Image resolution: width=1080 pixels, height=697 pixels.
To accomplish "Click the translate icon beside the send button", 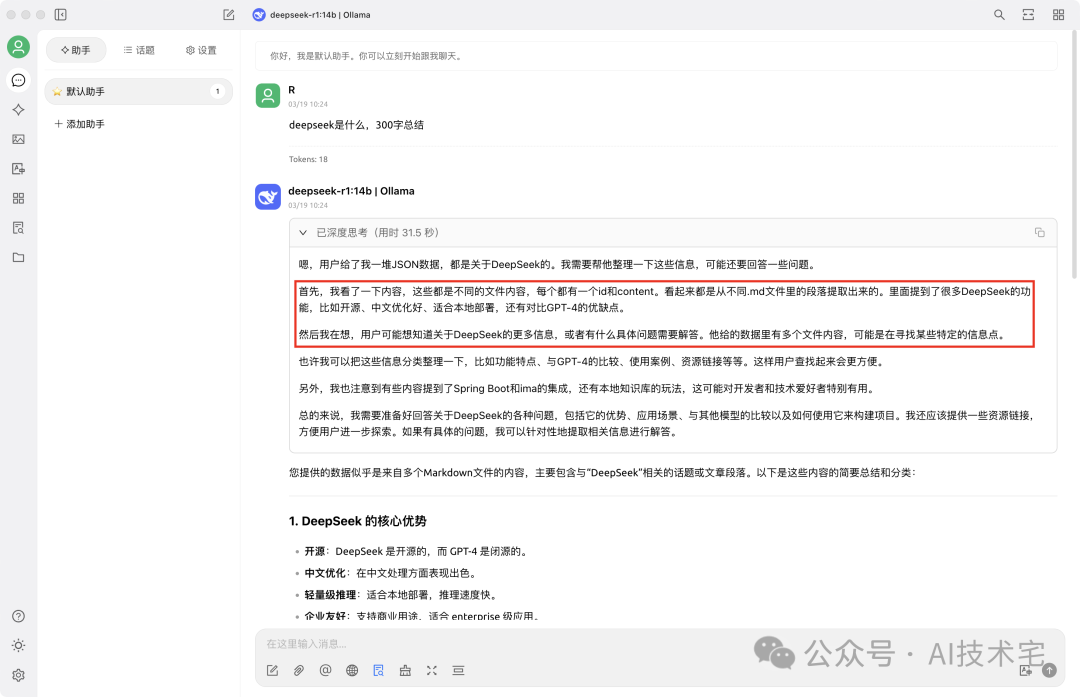I will click(1026, 670).
